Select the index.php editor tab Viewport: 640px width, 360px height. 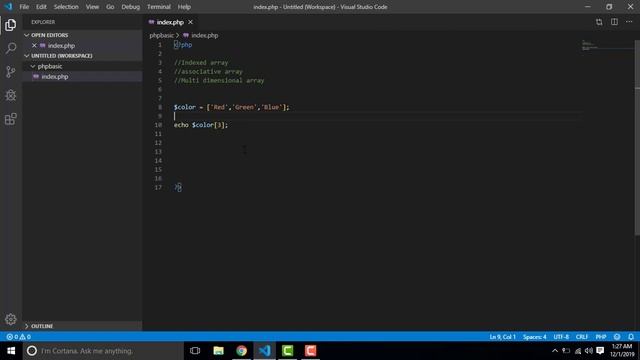(170, 22)
